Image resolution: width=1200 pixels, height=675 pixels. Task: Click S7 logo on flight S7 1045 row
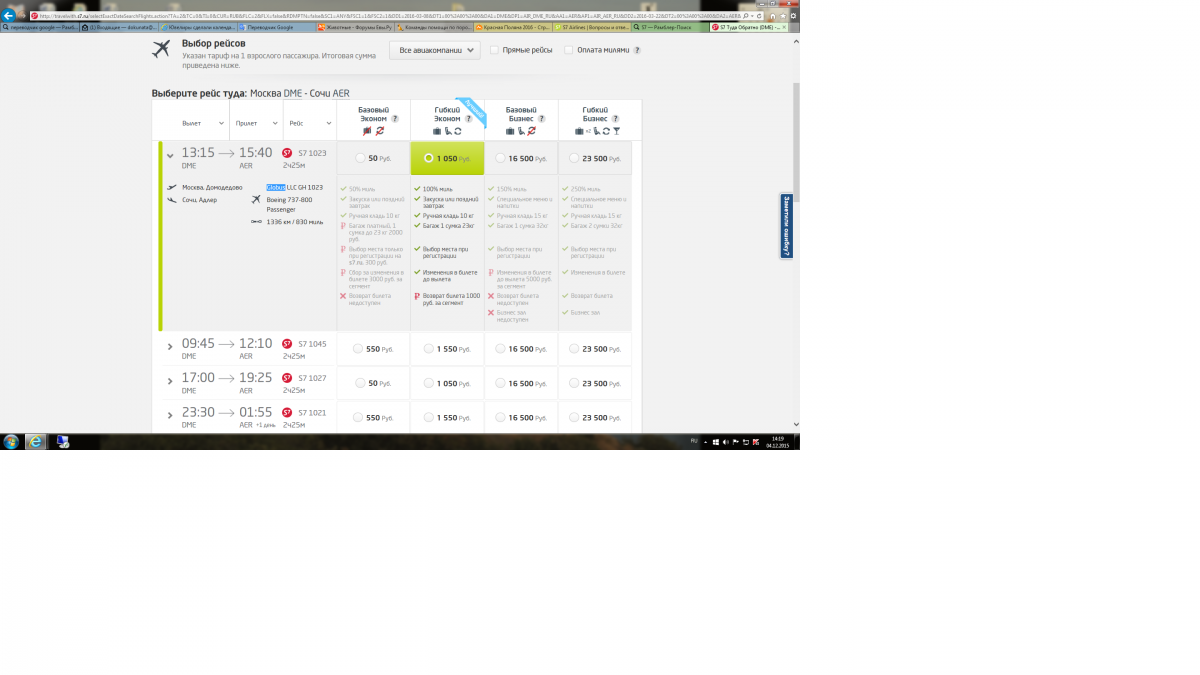[x=287, y=344]
